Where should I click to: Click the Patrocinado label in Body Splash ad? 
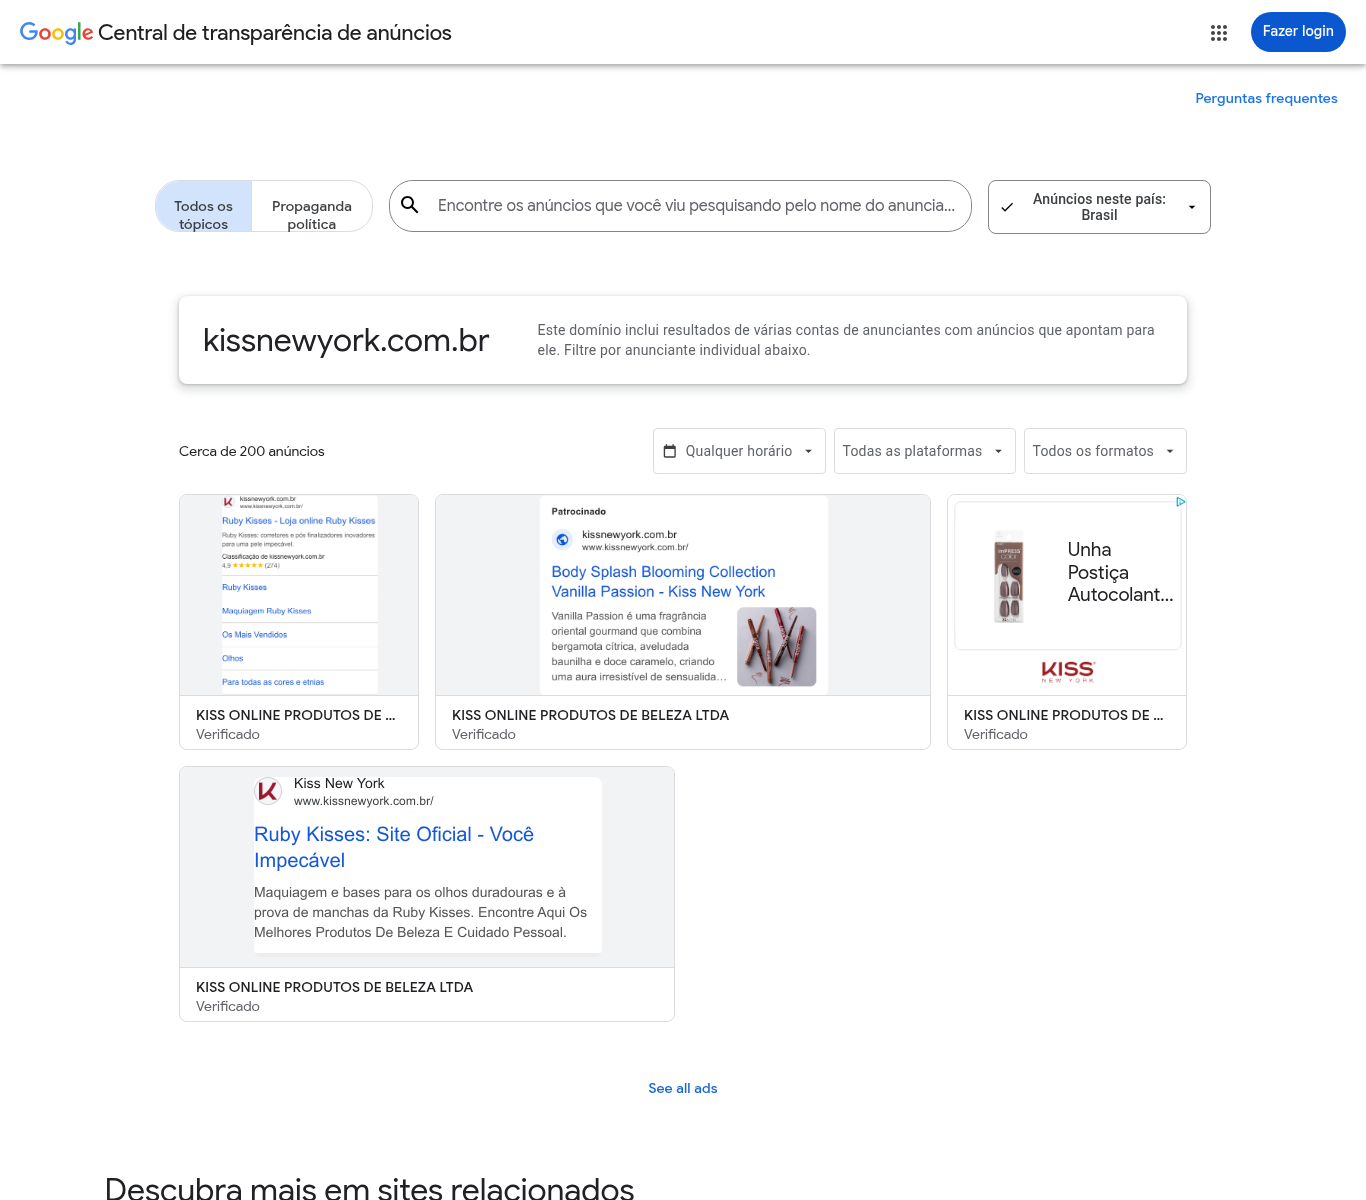point(579,511)
